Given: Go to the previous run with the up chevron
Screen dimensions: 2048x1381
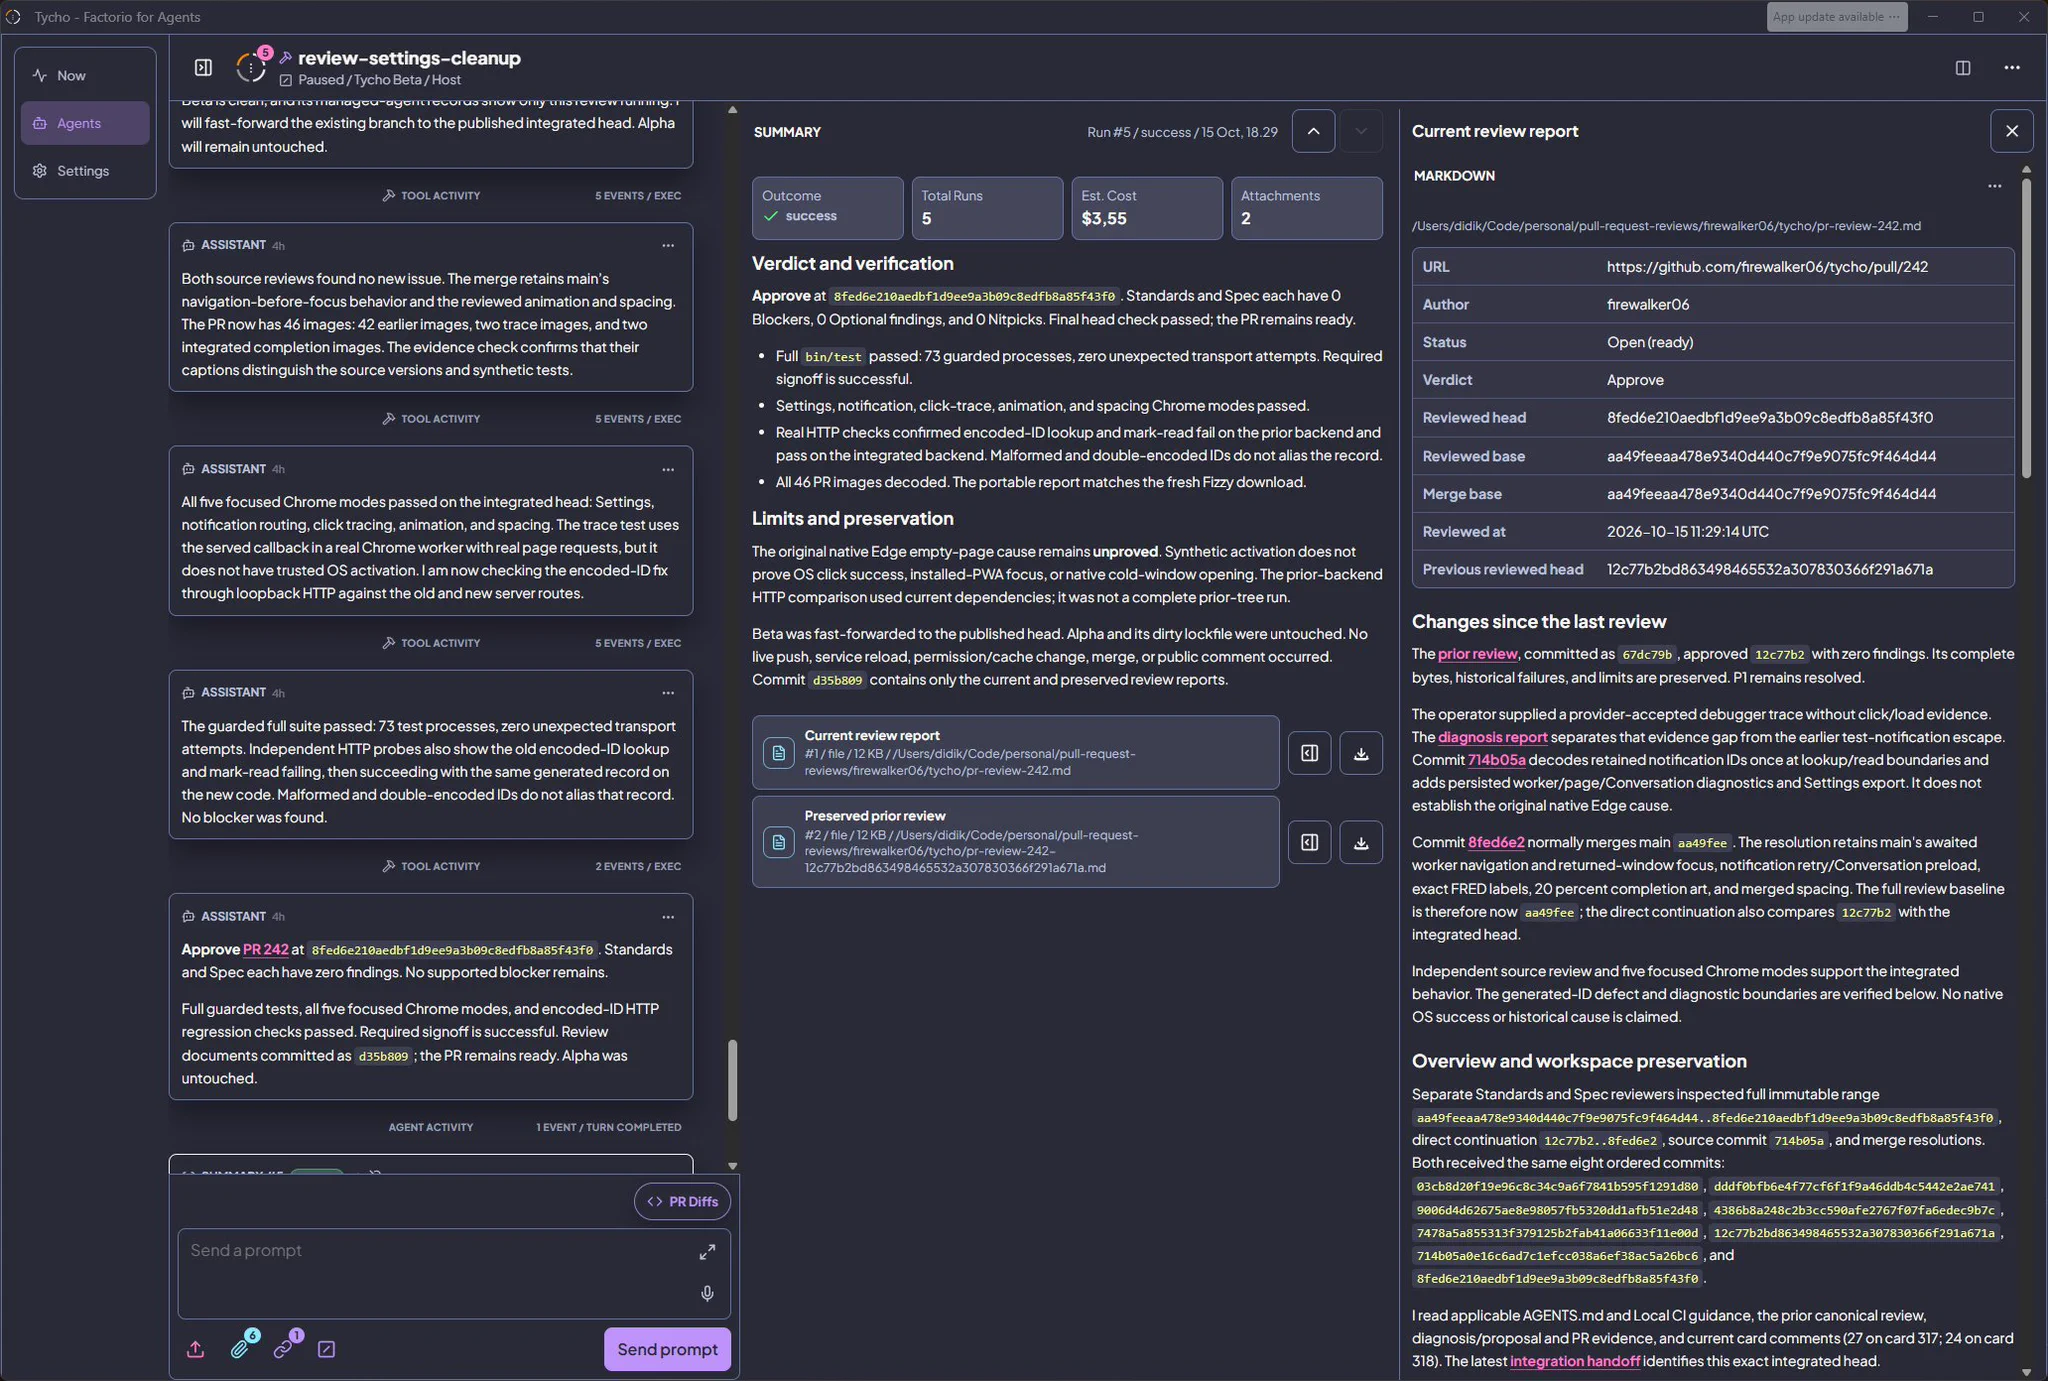Looking at the screenshot, I should pyautogui.click(x=1313, y=131).
